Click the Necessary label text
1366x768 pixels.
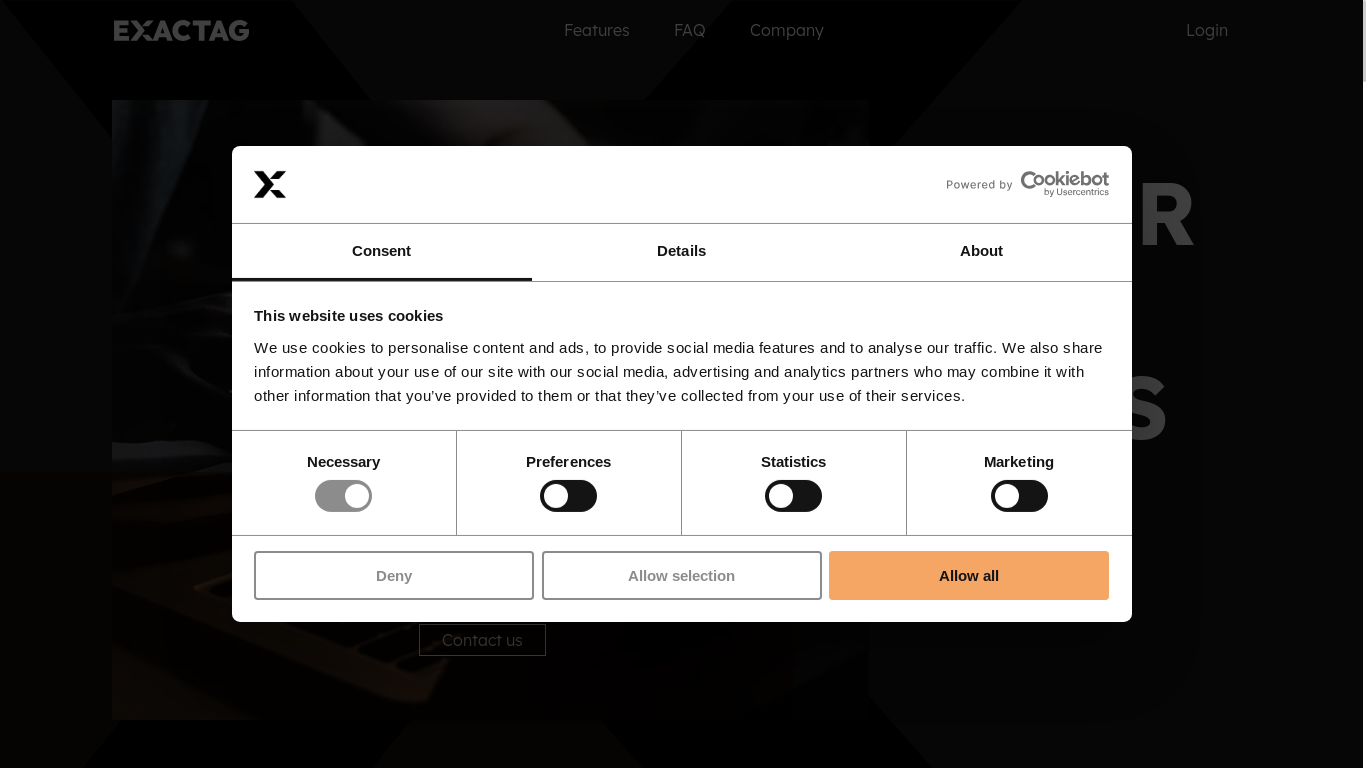pyautogui.click(x=343, y=462)
